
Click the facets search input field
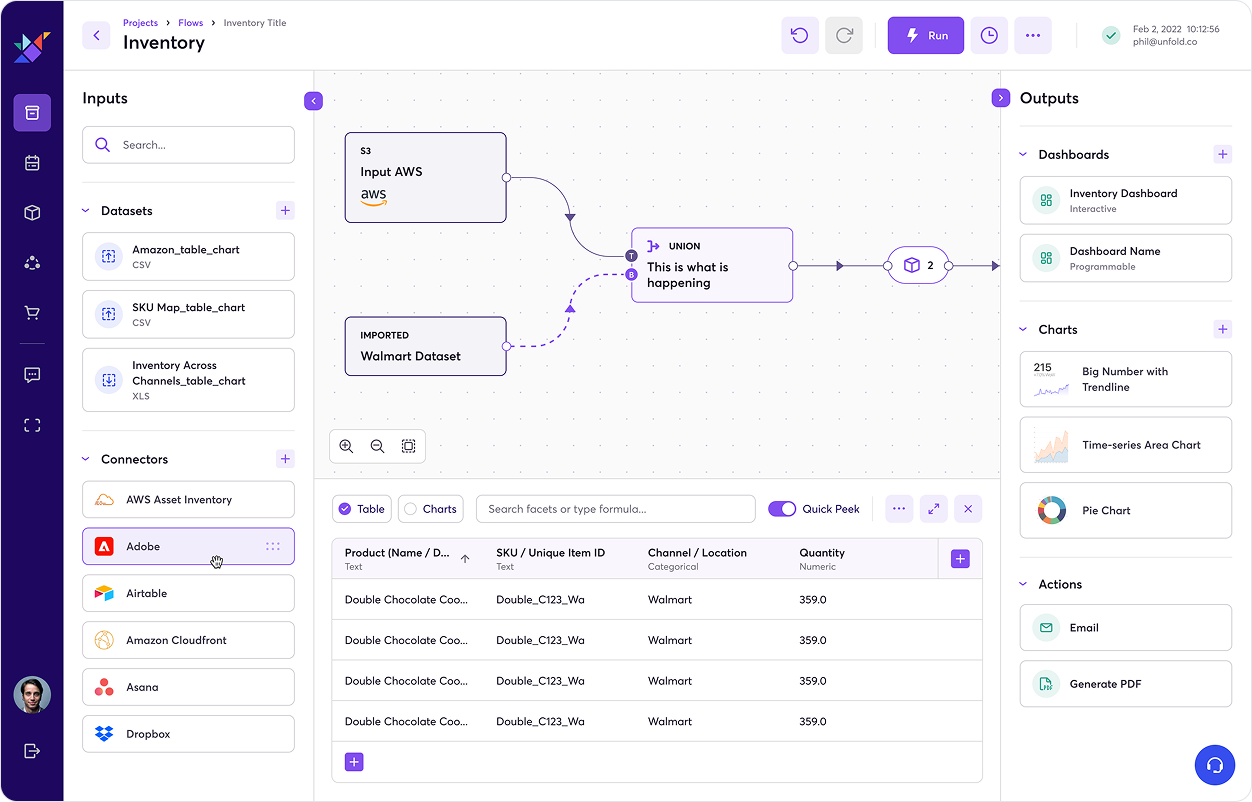coord(615,509)
